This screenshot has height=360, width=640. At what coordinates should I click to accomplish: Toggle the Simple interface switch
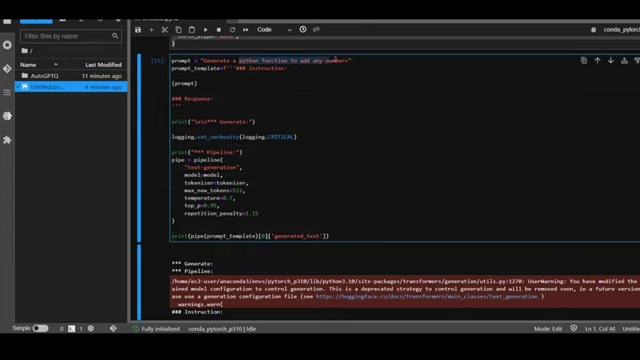(x=40, y=329)
